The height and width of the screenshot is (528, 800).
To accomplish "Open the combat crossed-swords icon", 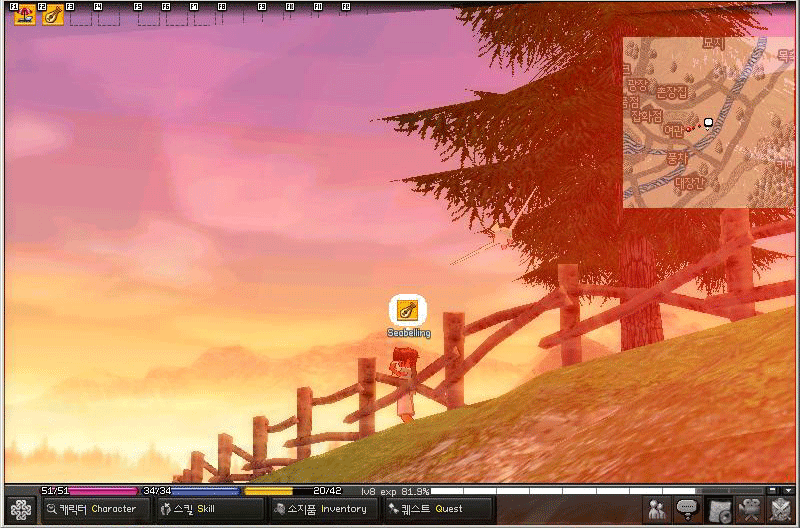I will [780, 509].
